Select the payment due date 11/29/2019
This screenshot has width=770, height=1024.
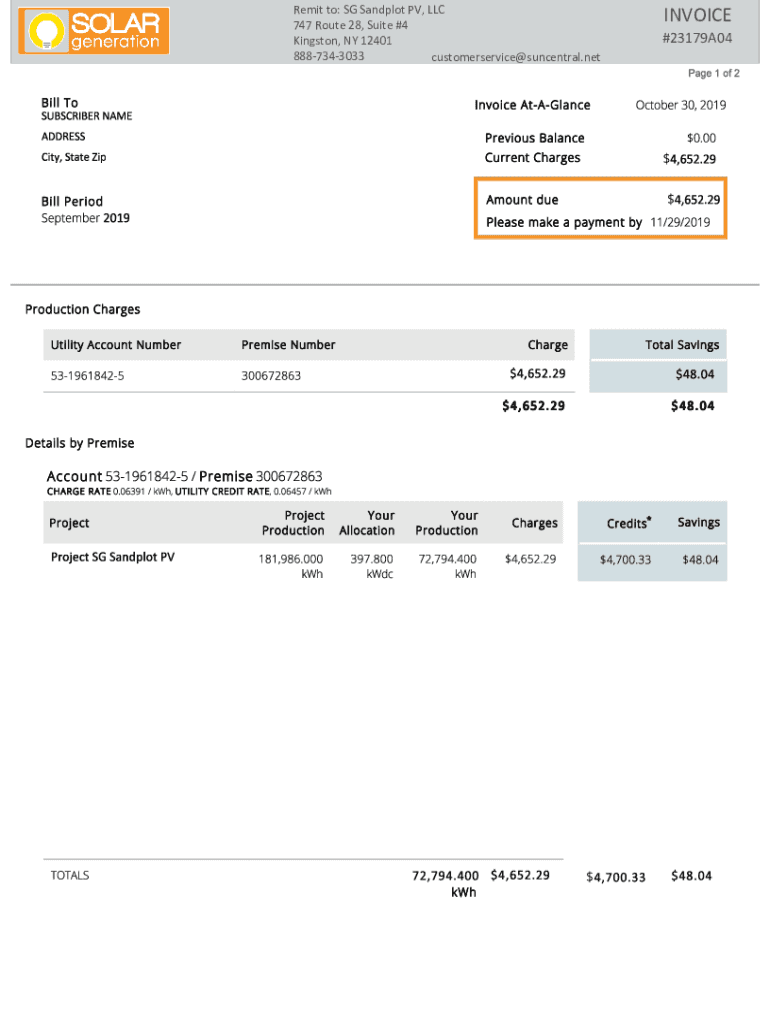point(680,222)
